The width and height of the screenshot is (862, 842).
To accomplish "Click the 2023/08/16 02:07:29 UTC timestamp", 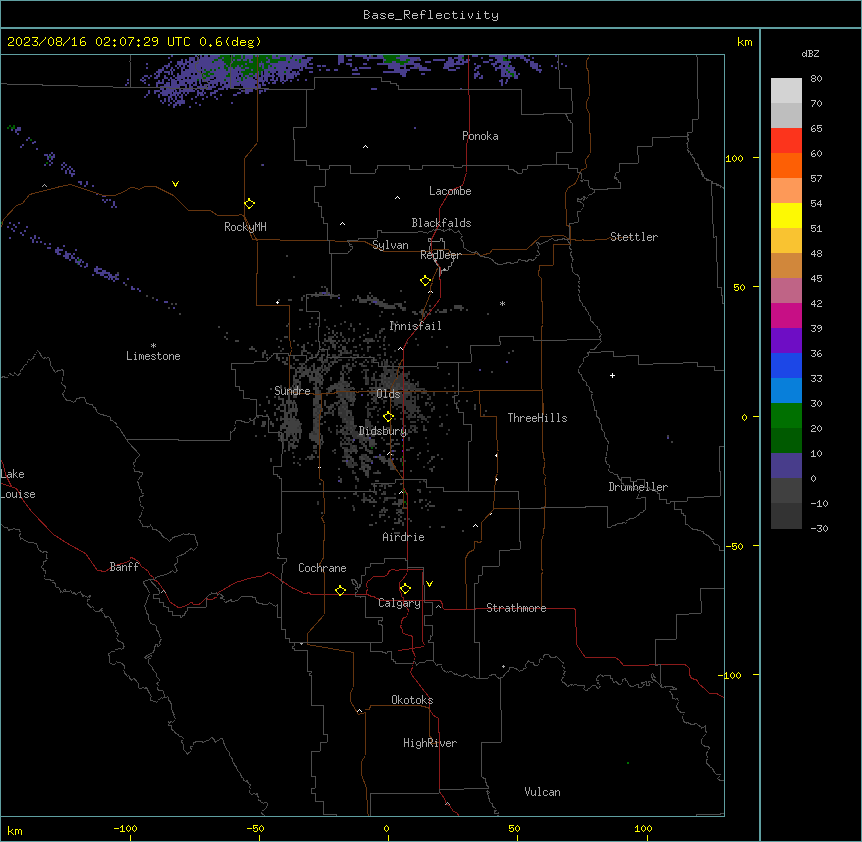I will point(99,42).
